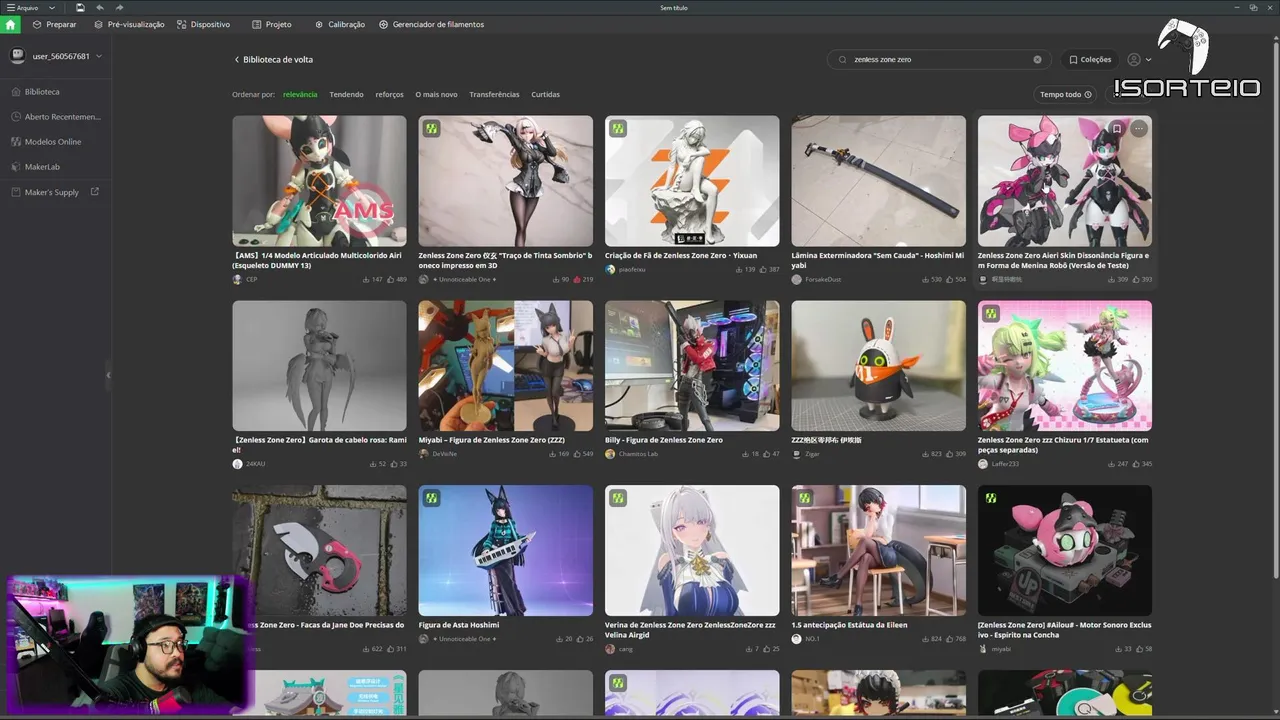This screenshot has width=1280, height=720.
Task: Open Gerenciador de filamentos
Action: (432, 24)
